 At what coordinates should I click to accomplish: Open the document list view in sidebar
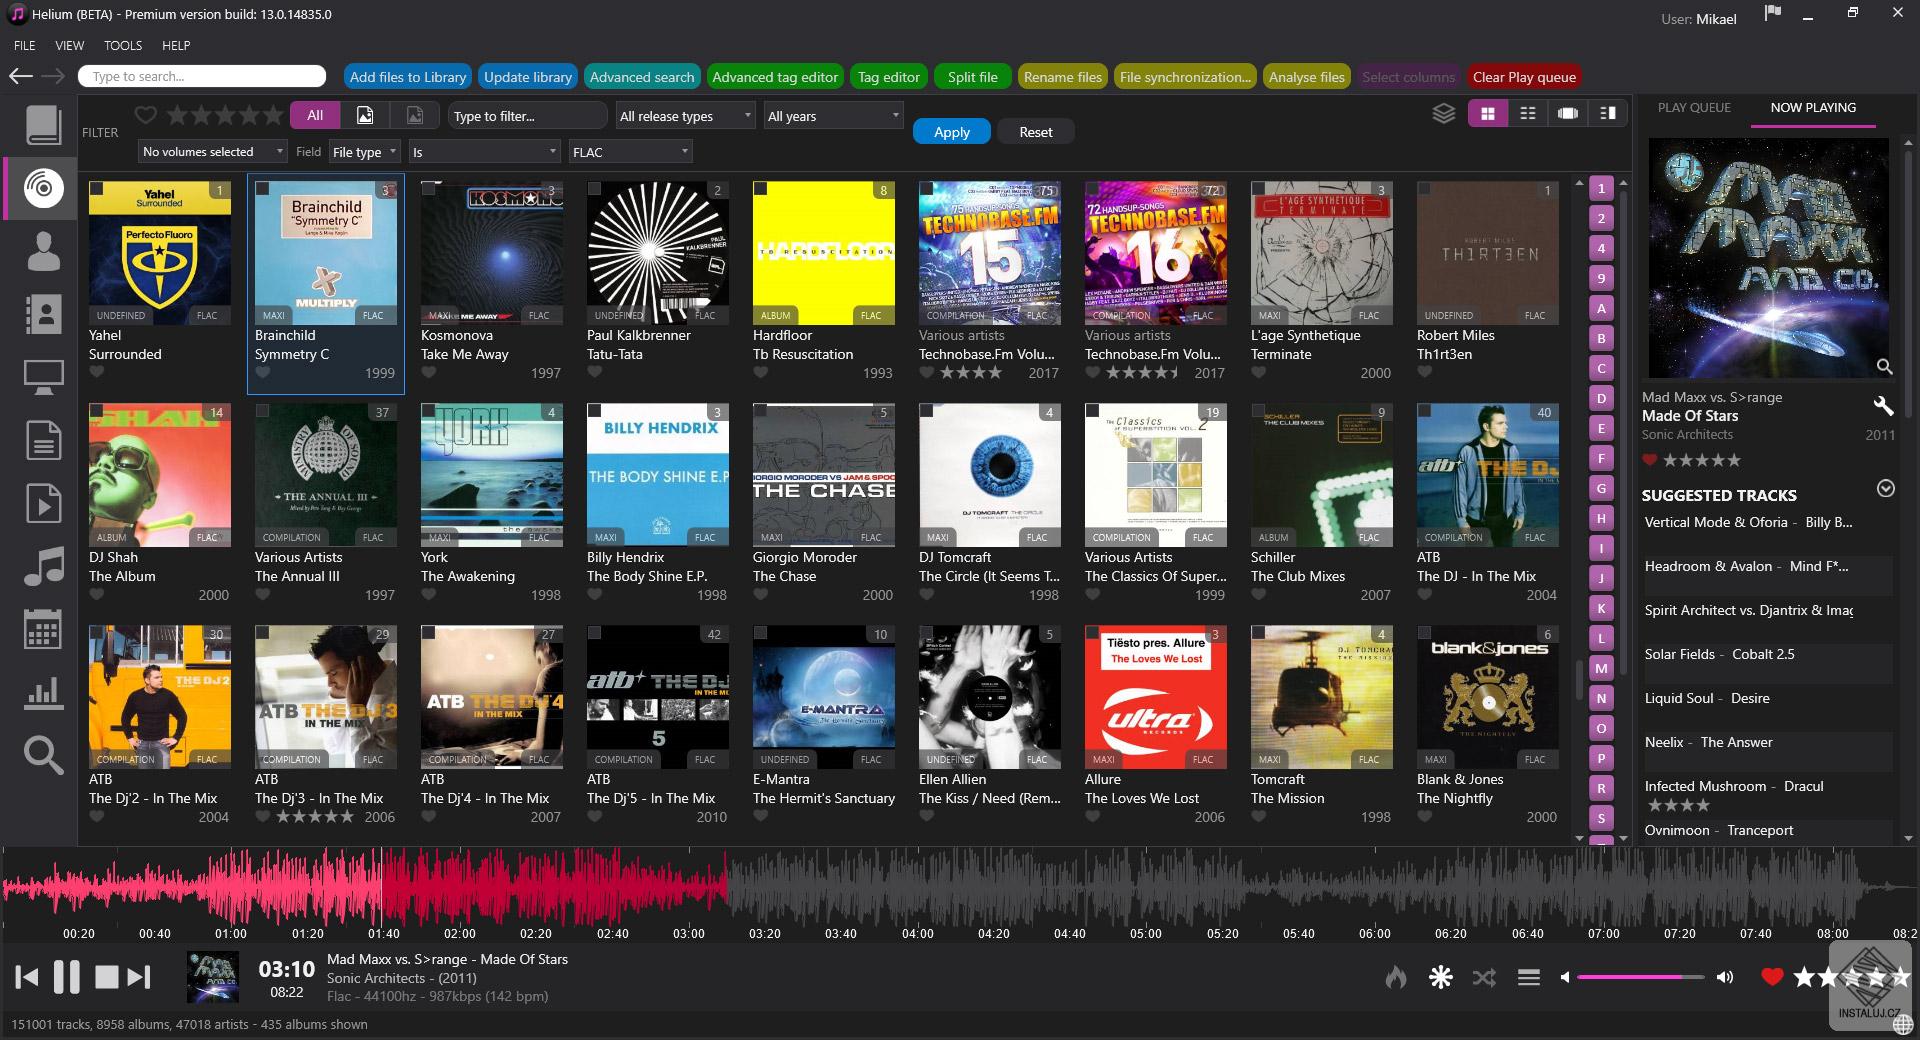click(x=44, y=440)
